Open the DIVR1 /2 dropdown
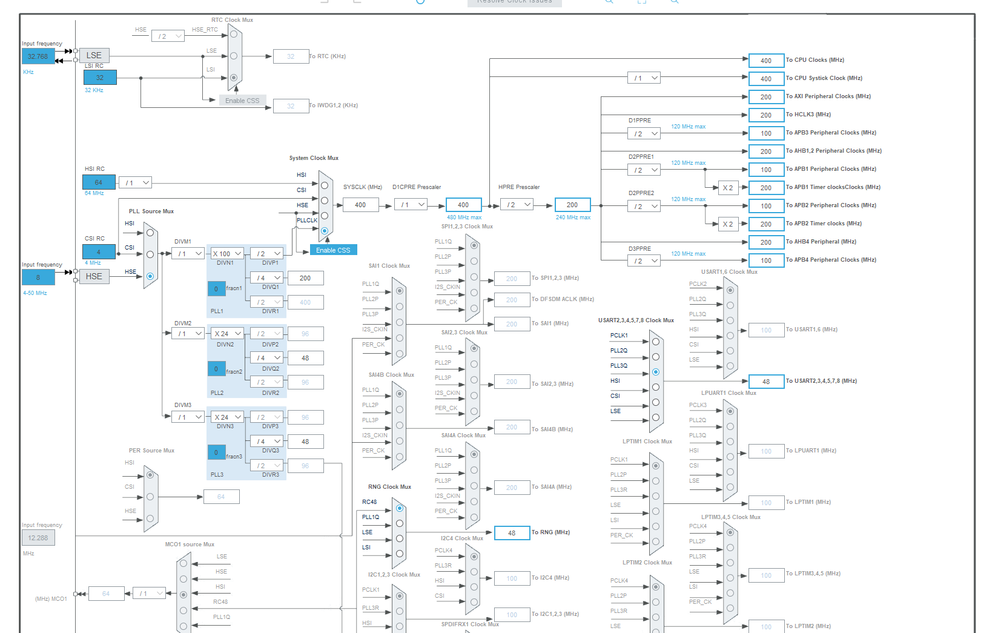 266,302
